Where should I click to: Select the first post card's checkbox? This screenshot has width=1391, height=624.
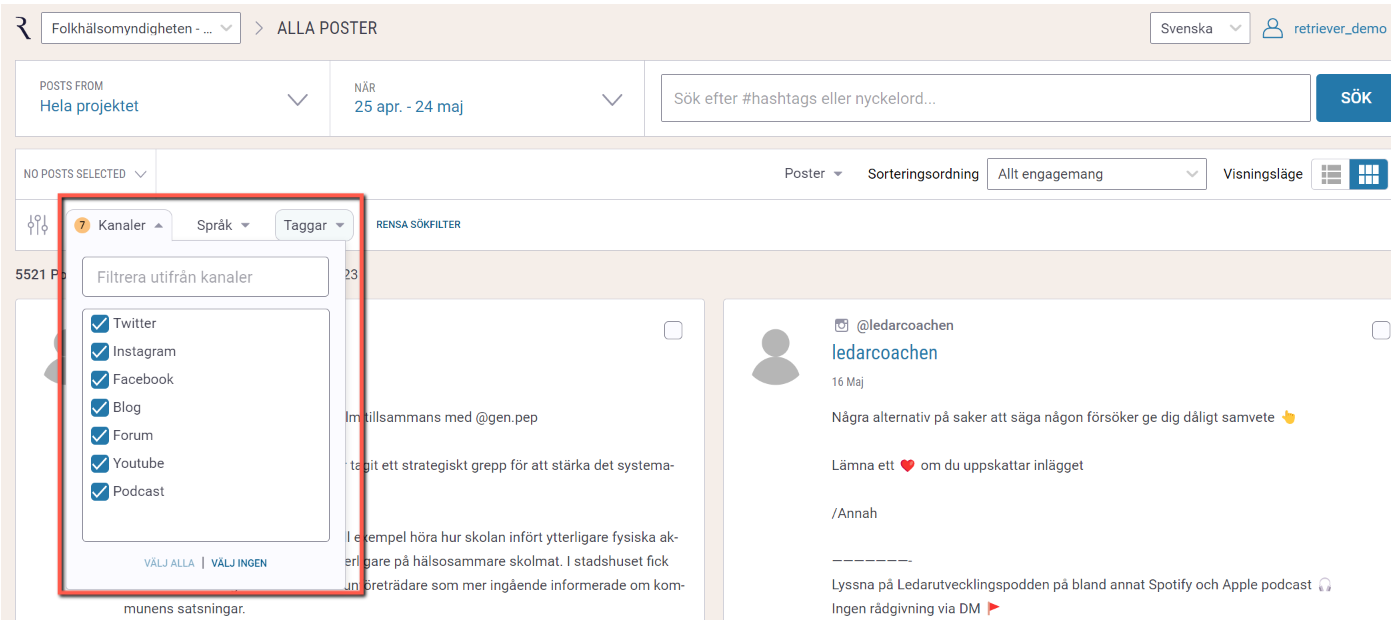click(x=673, y=330)
